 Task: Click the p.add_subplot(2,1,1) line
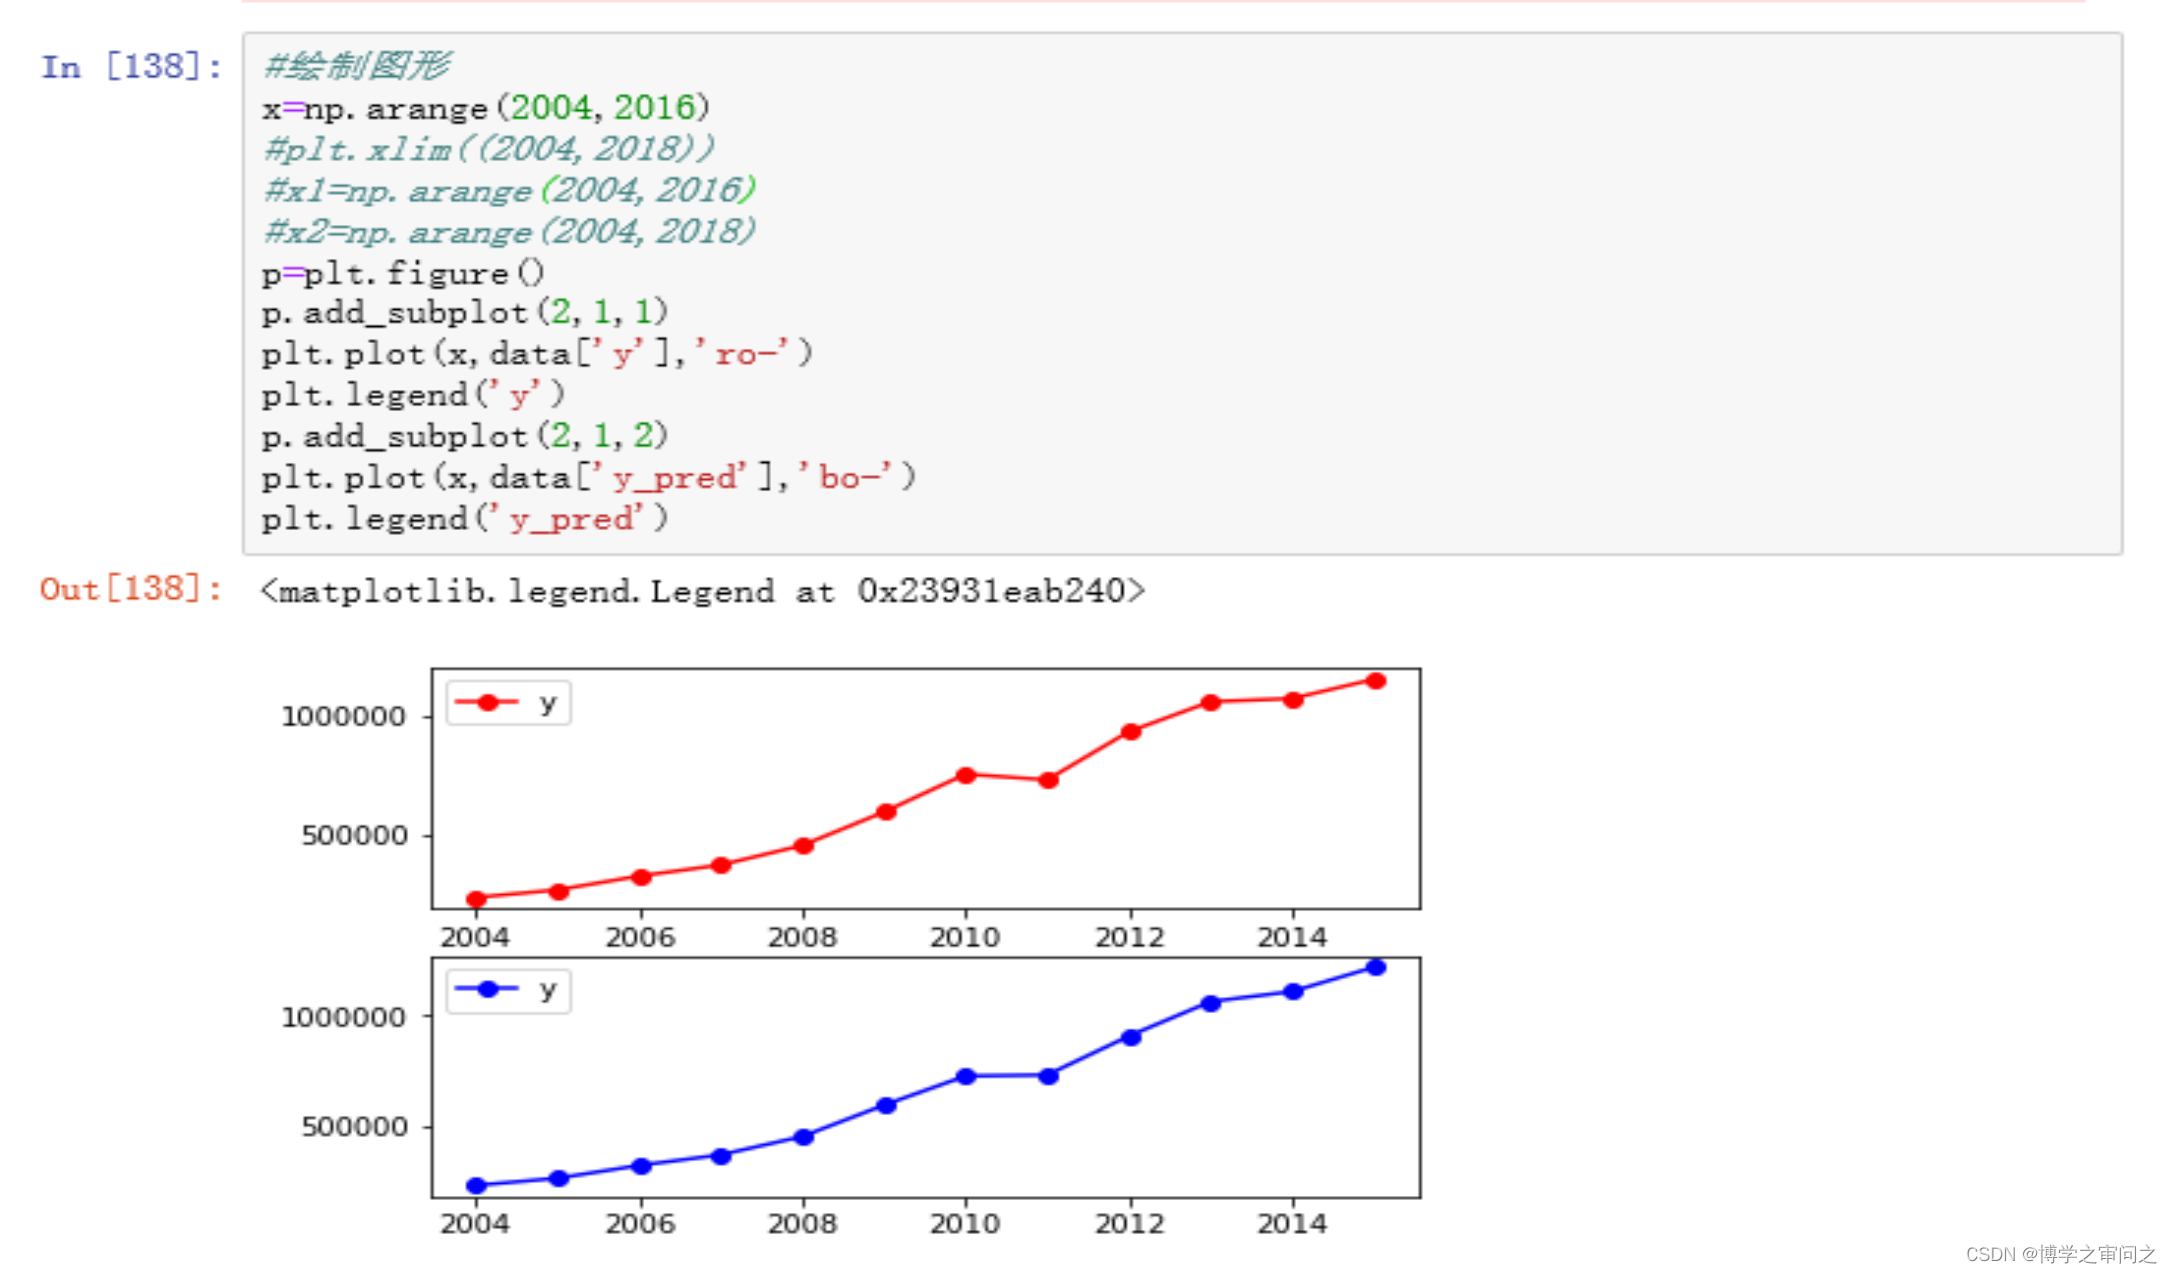point(464,312)
